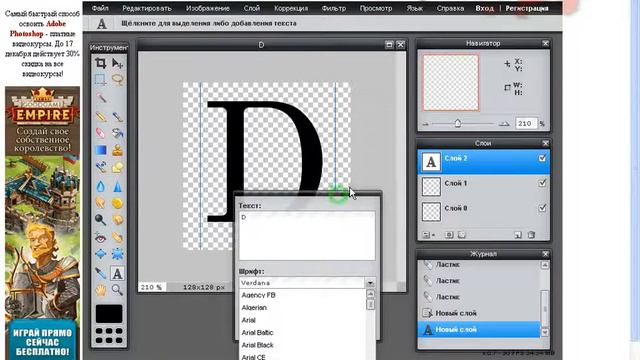
Task: Select the Sponge tool
Action: (x=118, y=203)
